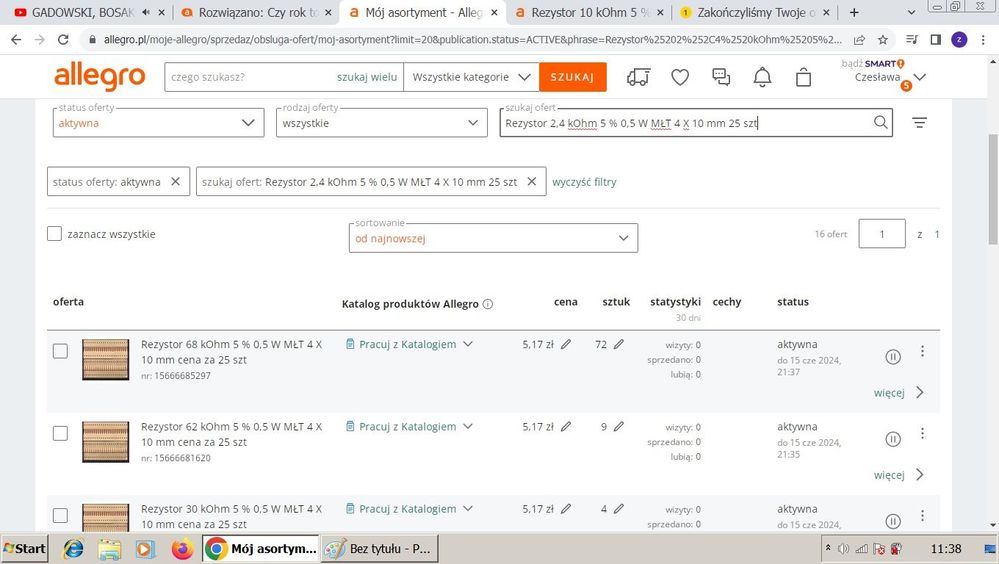Expand account menu arrow next to Czesława
Screen dimensions: 999x564
point(920,77)
